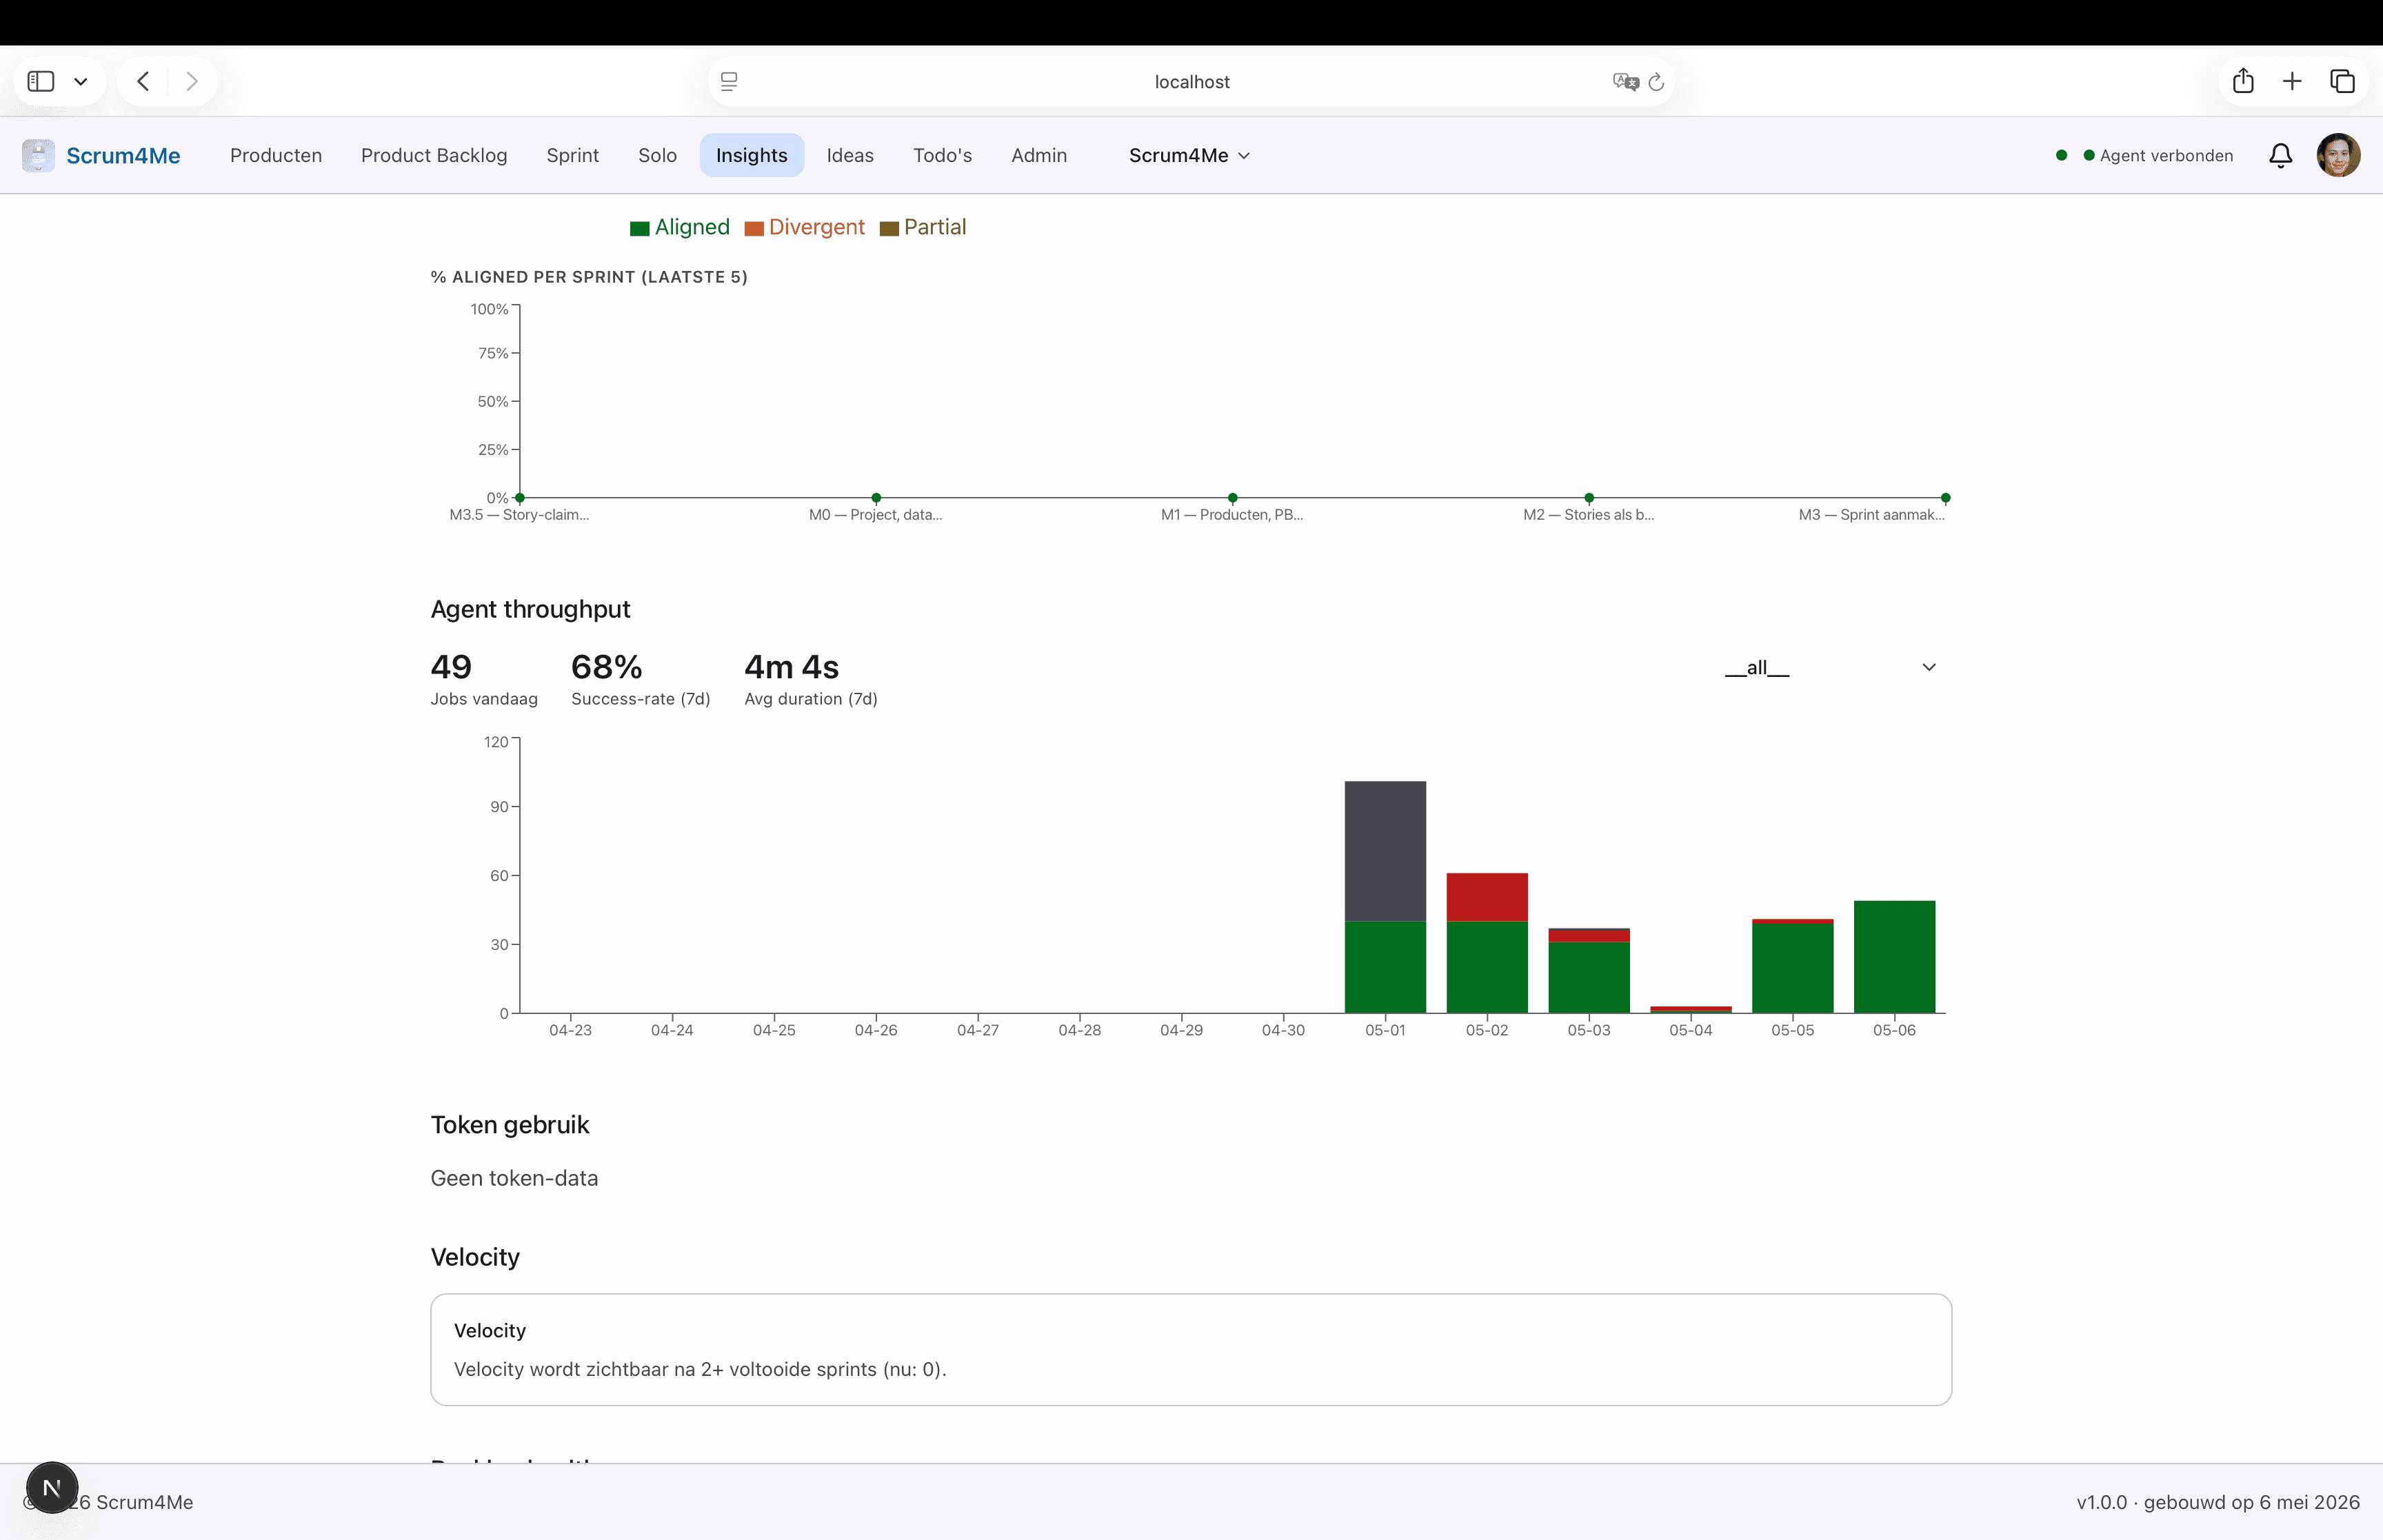Navigate to the Ideas tab
The width and height of the screenshot is (2383, 1540).
[x=850, y=155]
